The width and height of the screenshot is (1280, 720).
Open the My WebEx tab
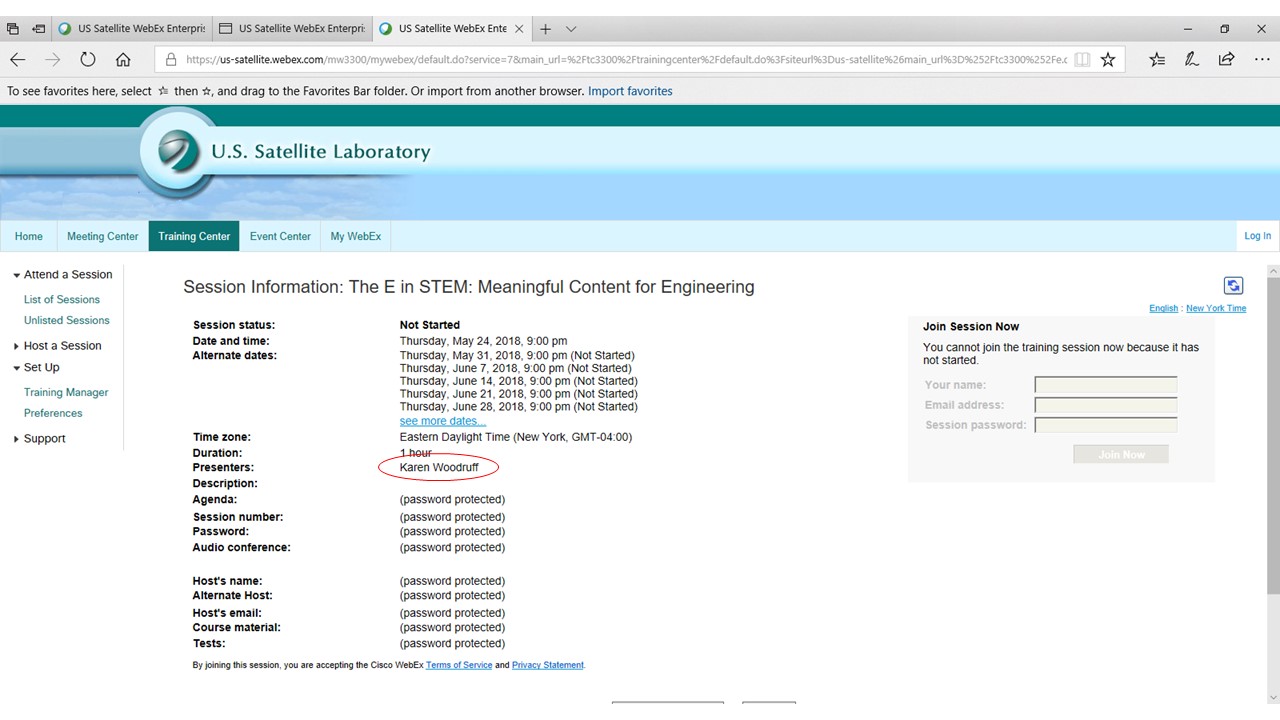355,237
